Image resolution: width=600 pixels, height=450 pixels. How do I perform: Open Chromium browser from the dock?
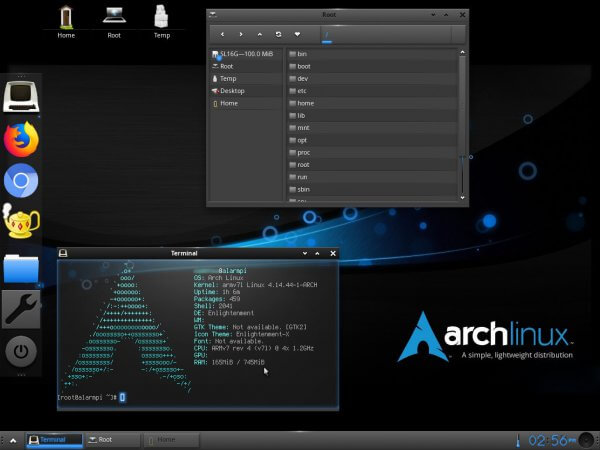21,181
